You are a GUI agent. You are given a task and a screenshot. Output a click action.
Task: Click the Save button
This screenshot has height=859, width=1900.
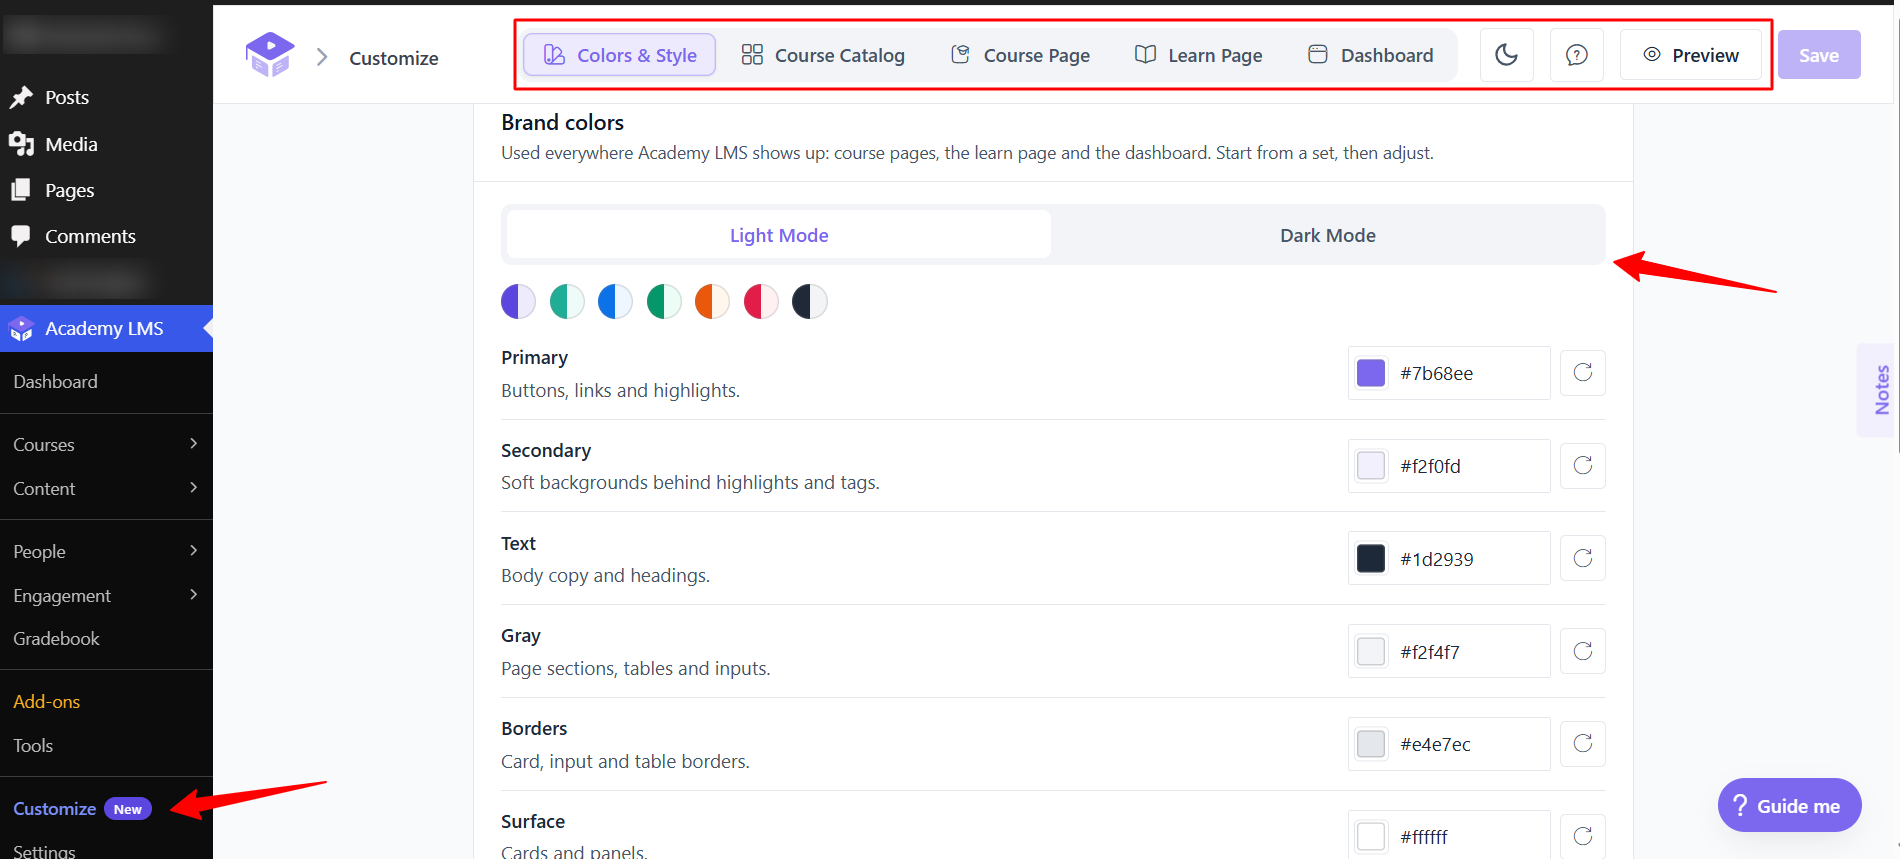(x=1819, y=55)
